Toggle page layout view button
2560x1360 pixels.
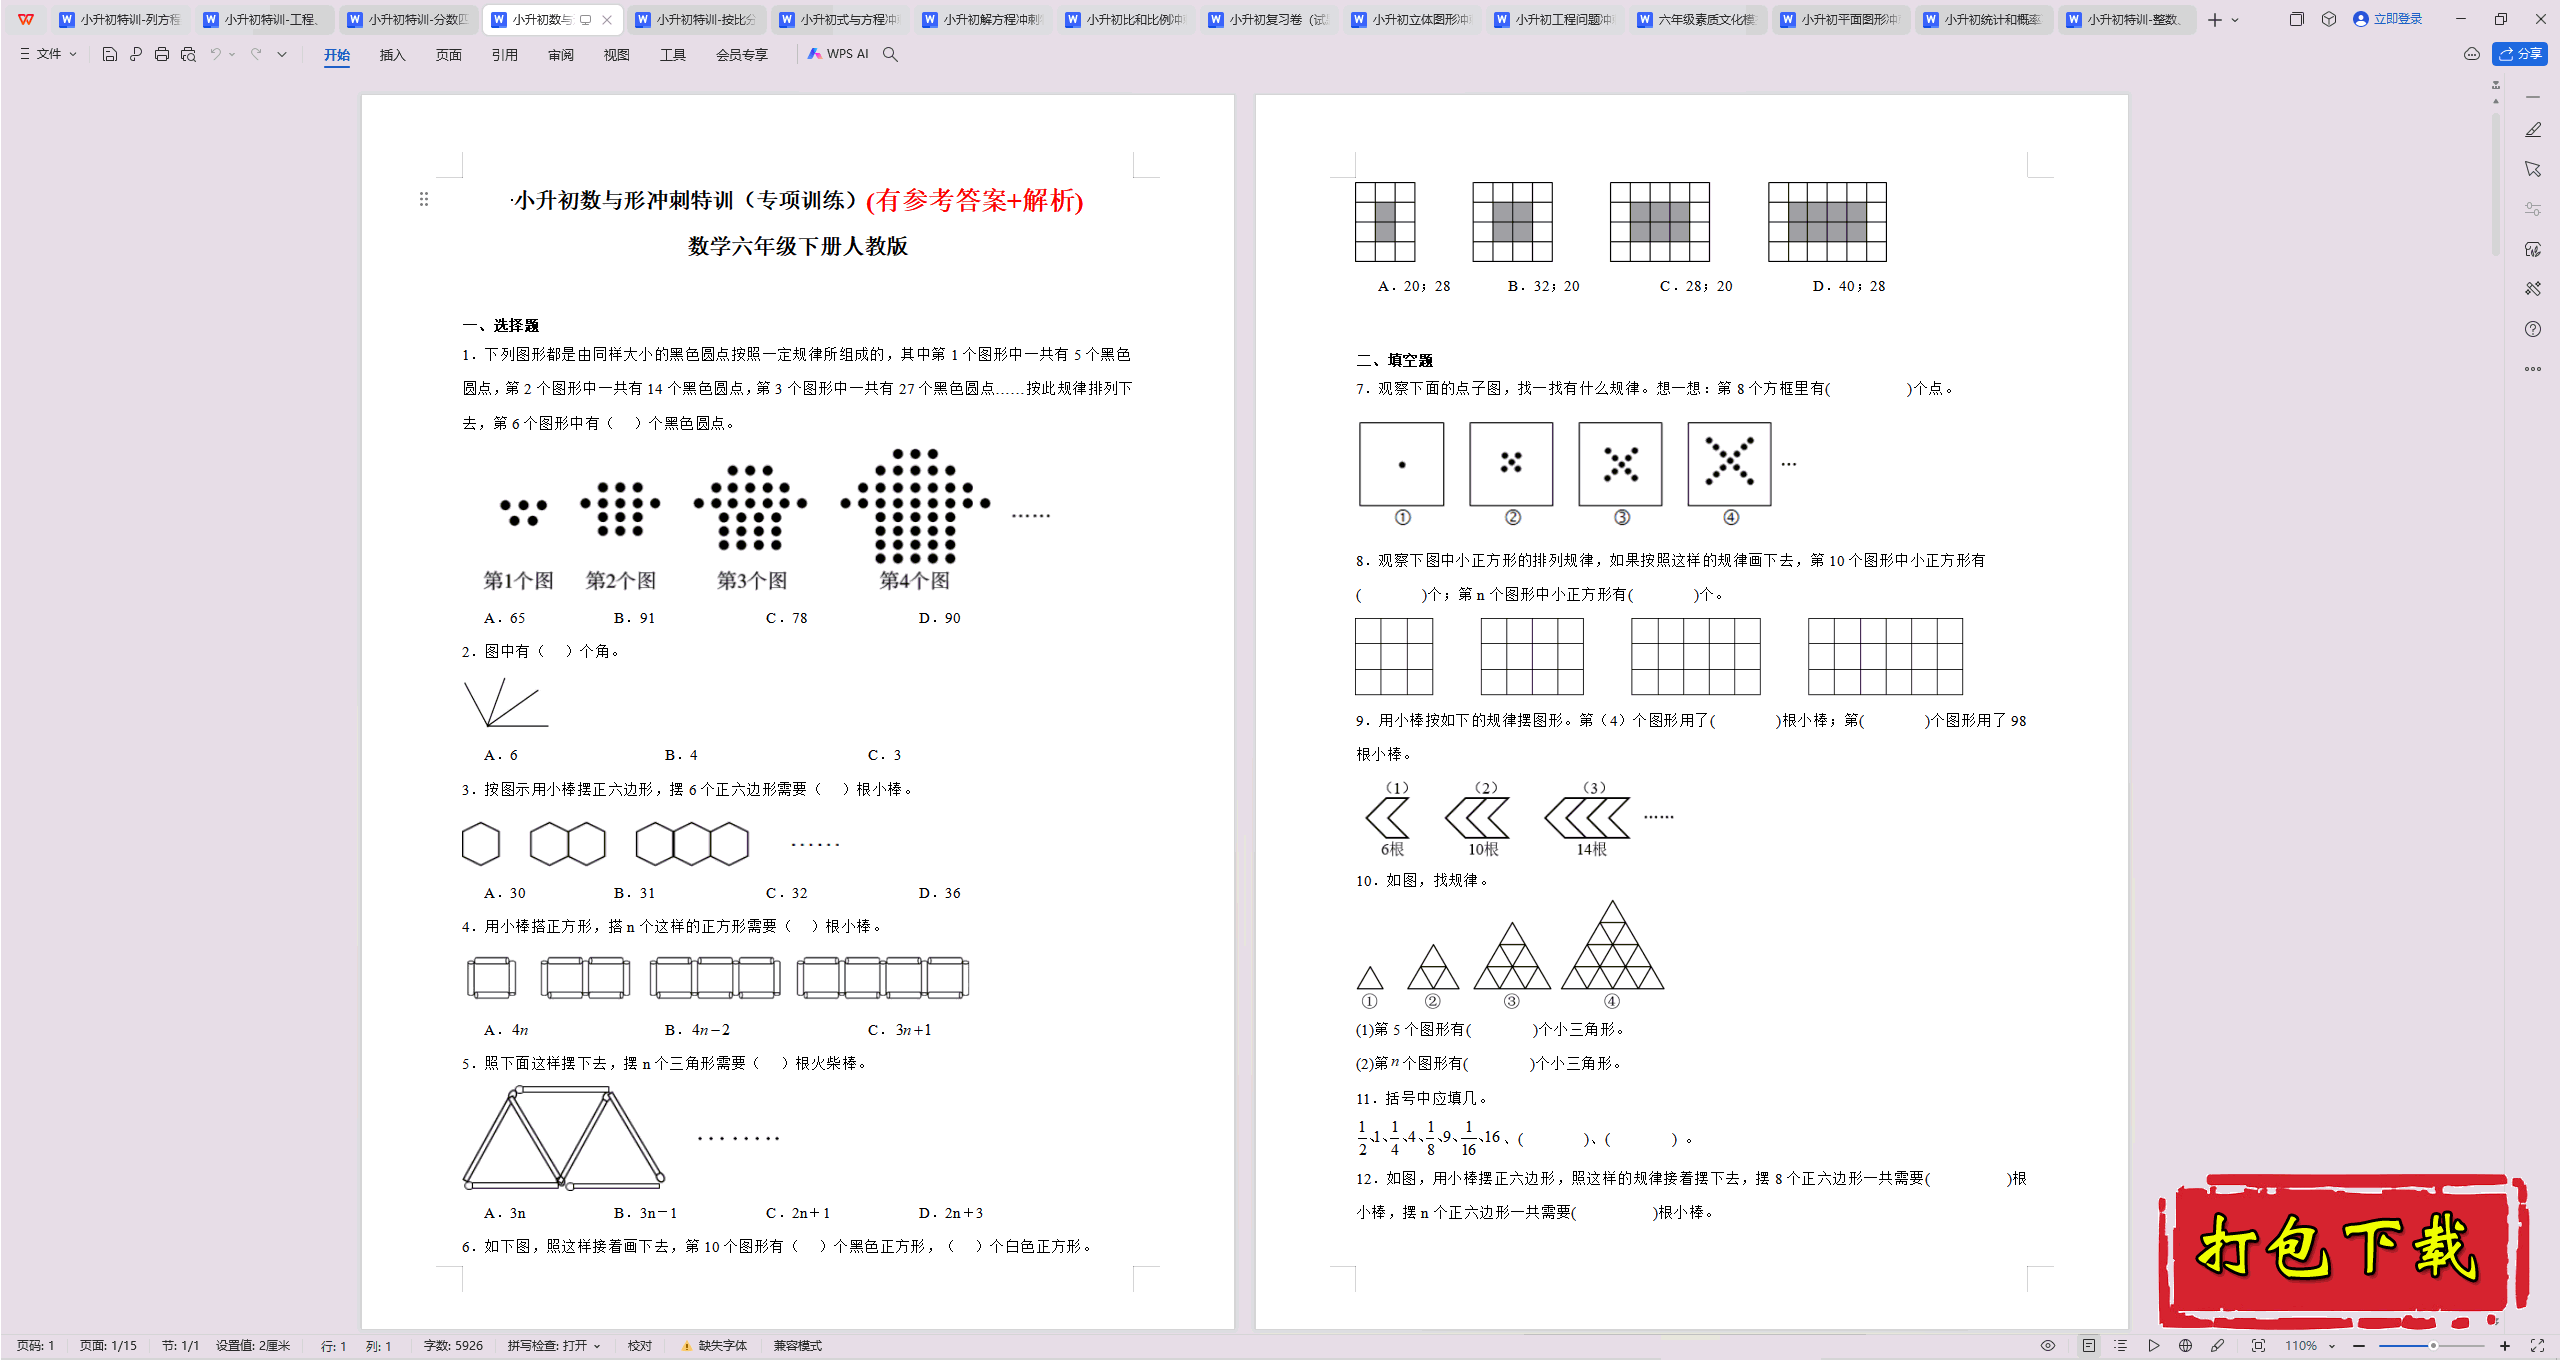pyautogui.click(x=2089, y=1346)
